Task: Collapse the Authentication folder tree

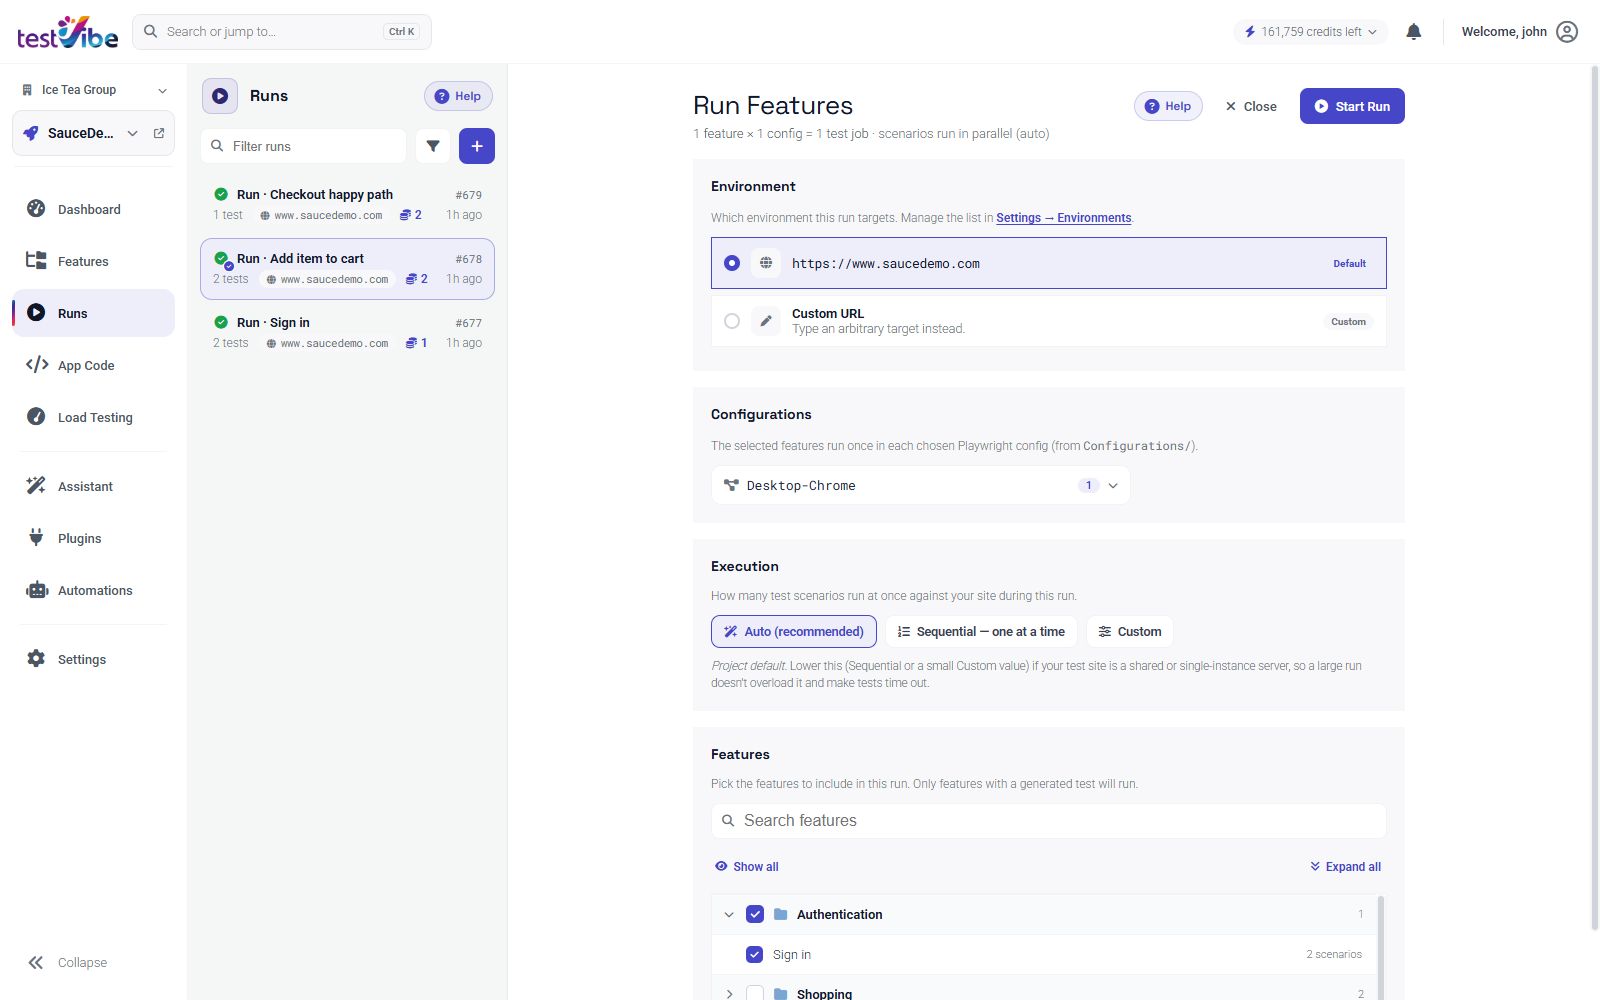Action: click(729, 914)
